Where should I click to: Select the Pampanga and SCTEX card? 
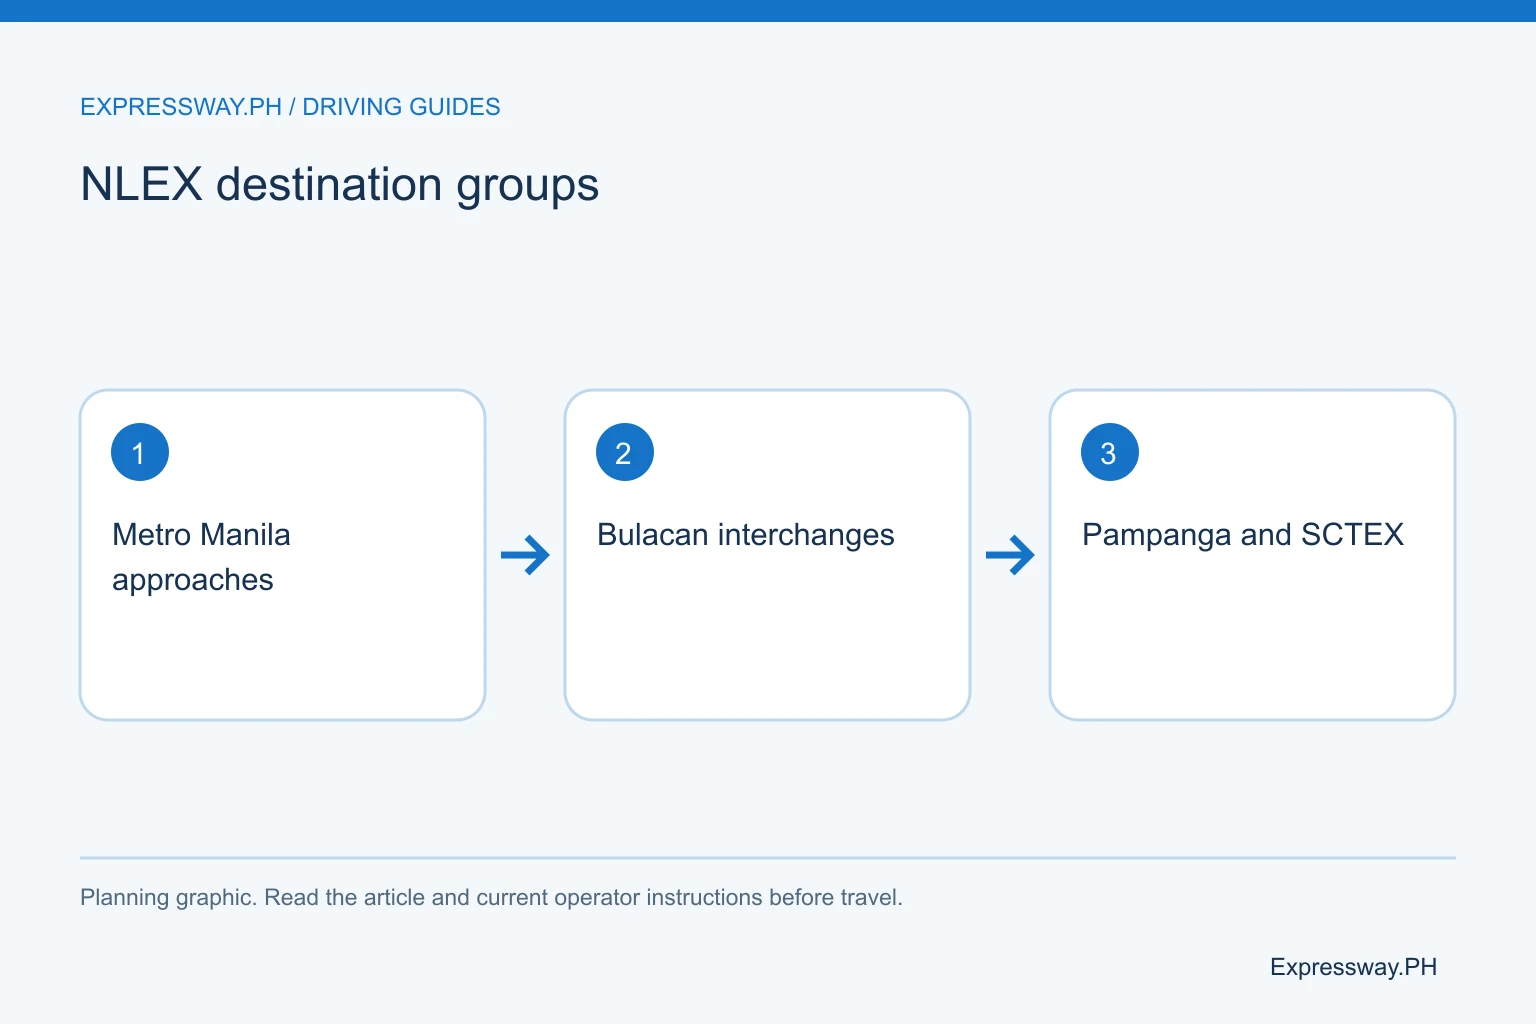click(x=1253, y=555)
